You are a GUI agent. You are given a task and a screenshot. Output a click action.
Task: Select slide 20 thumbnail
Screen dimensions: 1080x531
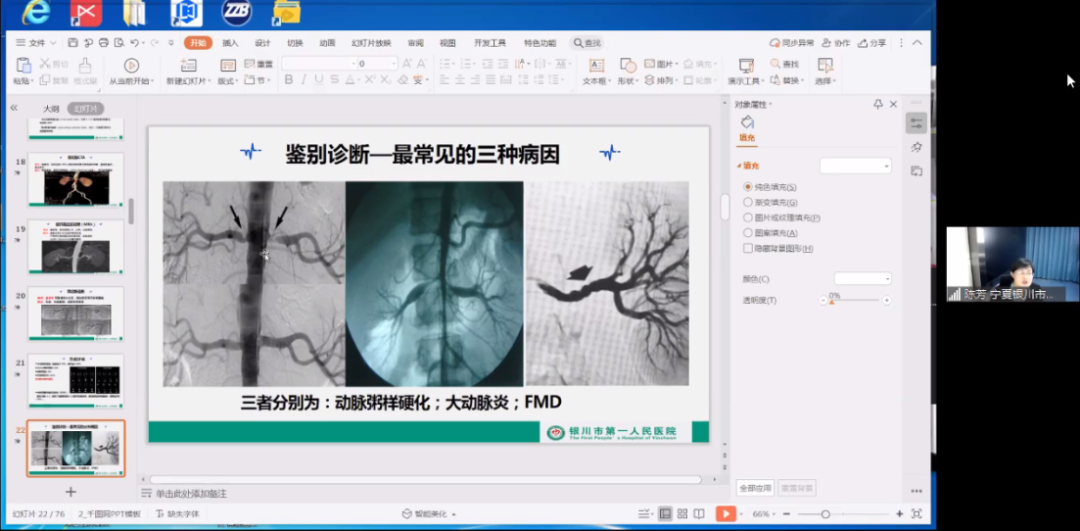tap(76, 313)
